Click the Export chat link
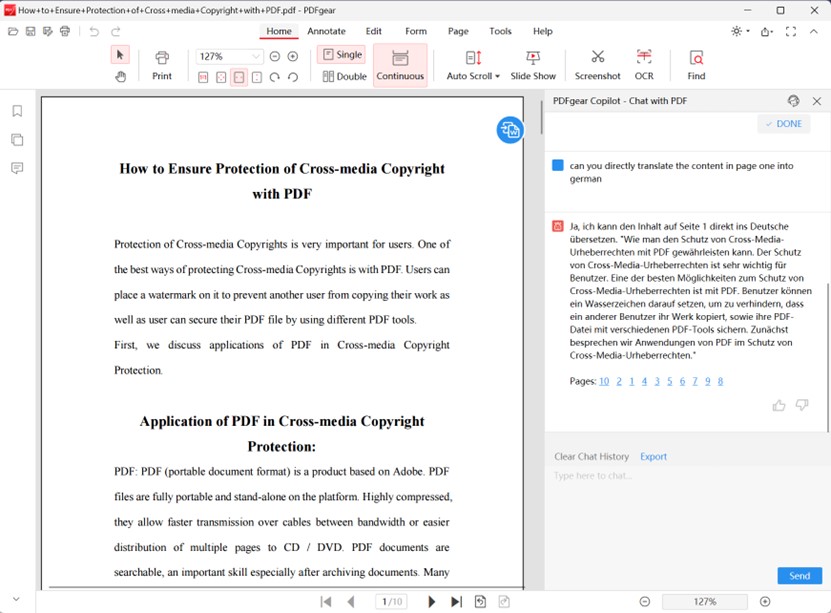This screenshot has width=831, height=613. pyautogui.click(x=653, y=456)
